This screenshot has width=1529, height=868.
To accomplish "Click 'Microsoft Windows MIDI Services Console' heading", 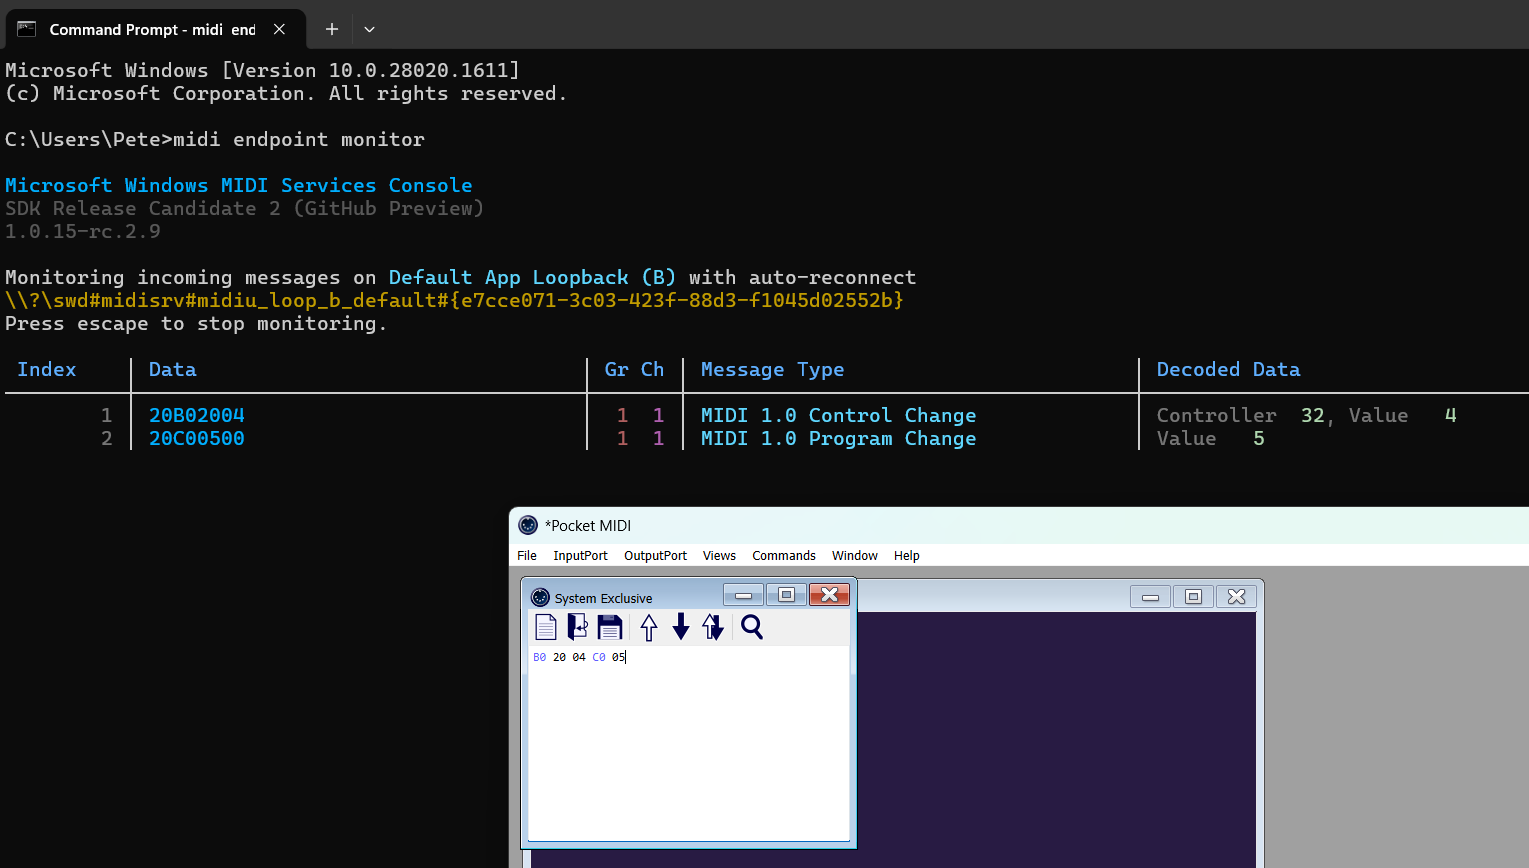I will pyautogui.click(x=239, y=185).
